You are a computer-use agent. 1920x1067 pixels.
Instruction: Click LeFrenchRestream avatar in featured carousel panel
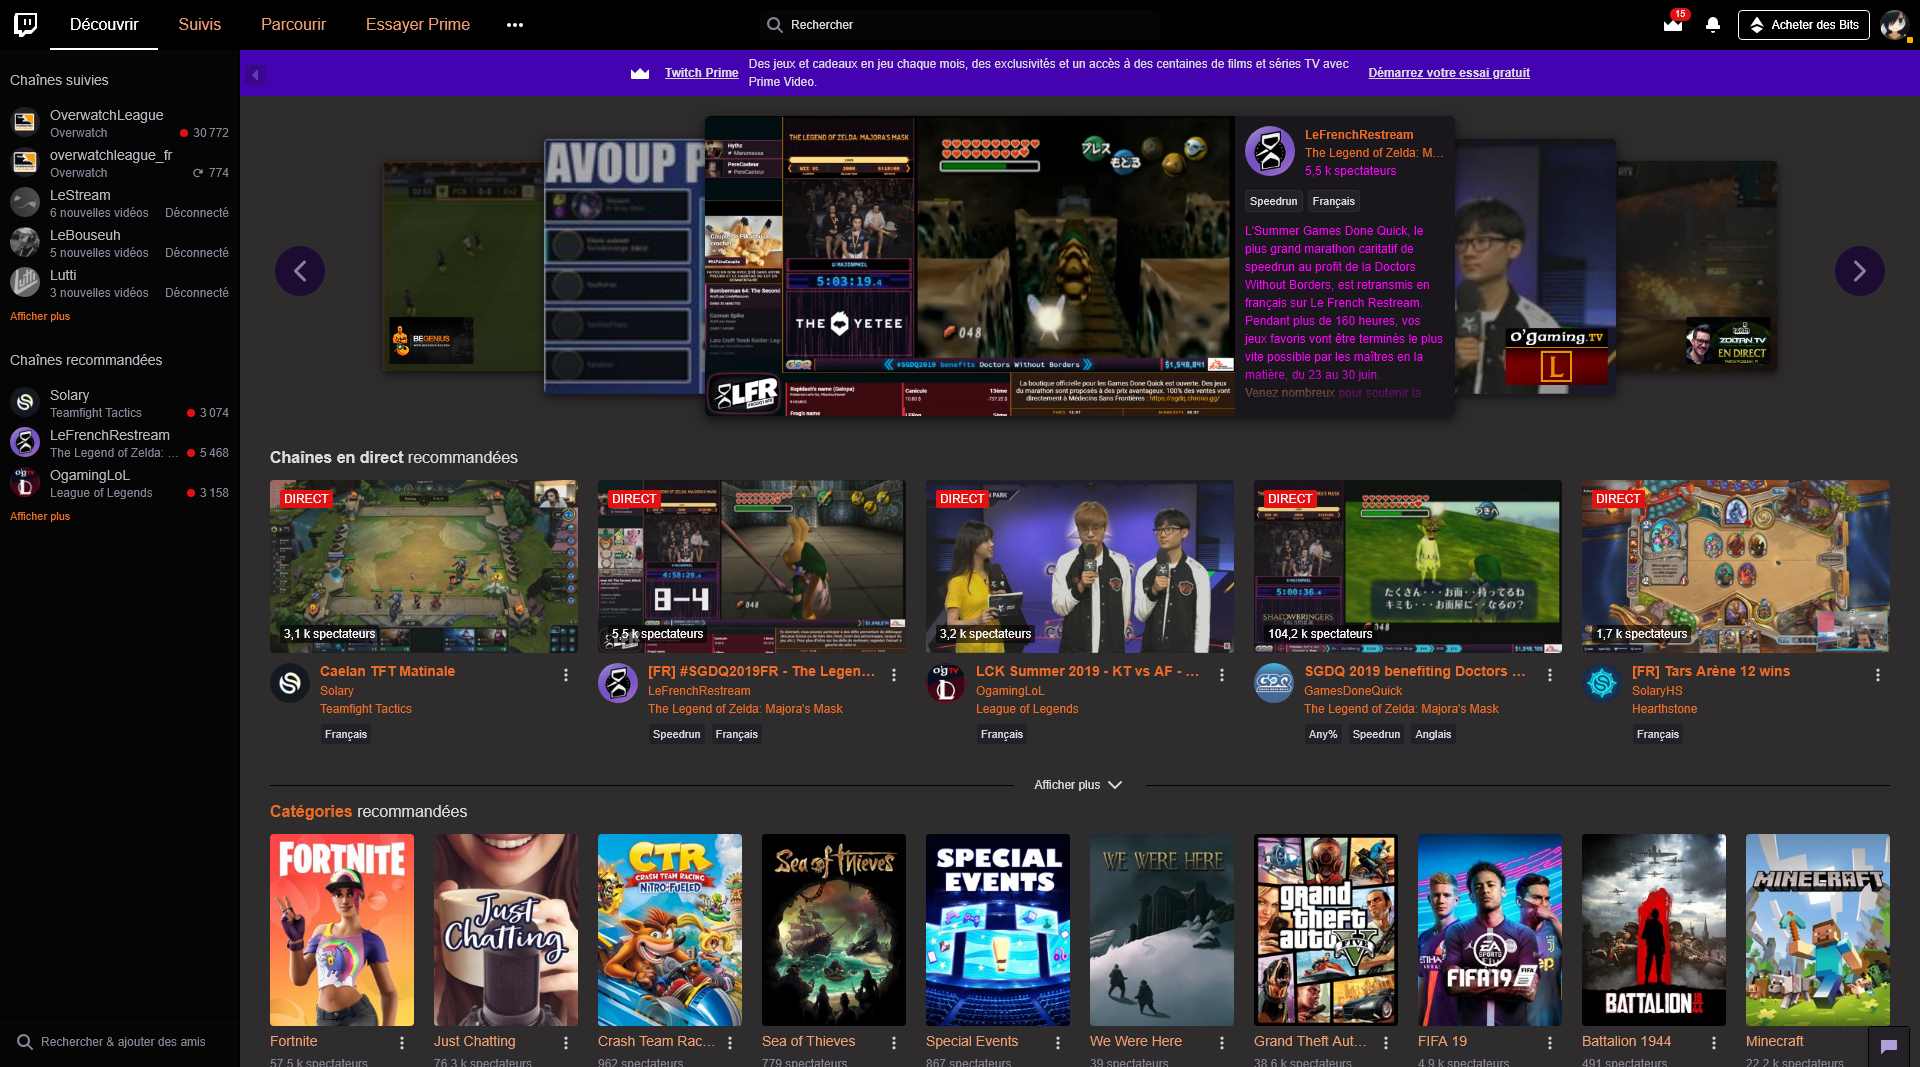pos(1270,151)
